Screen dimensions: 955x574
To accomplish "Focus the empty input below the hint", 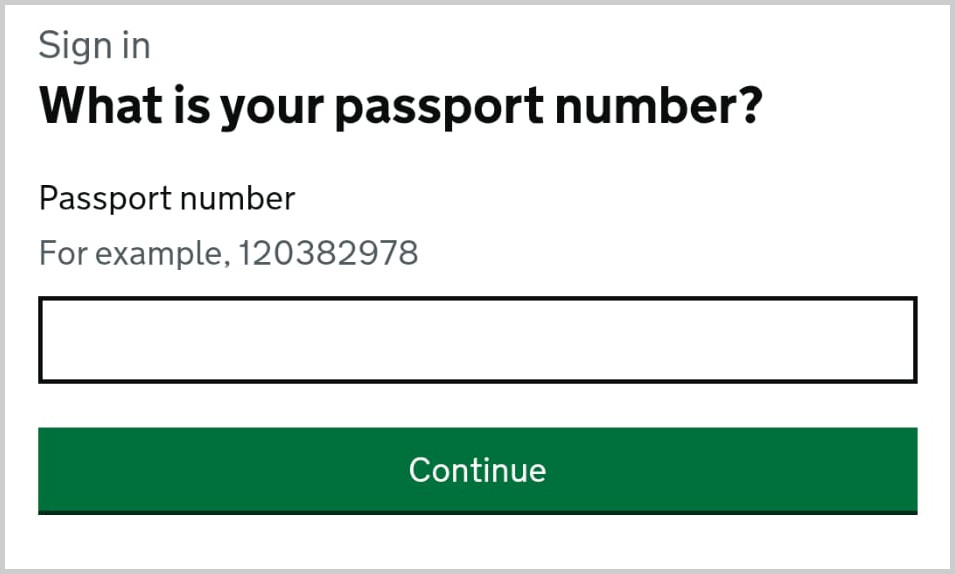I will tap(477, 340).
